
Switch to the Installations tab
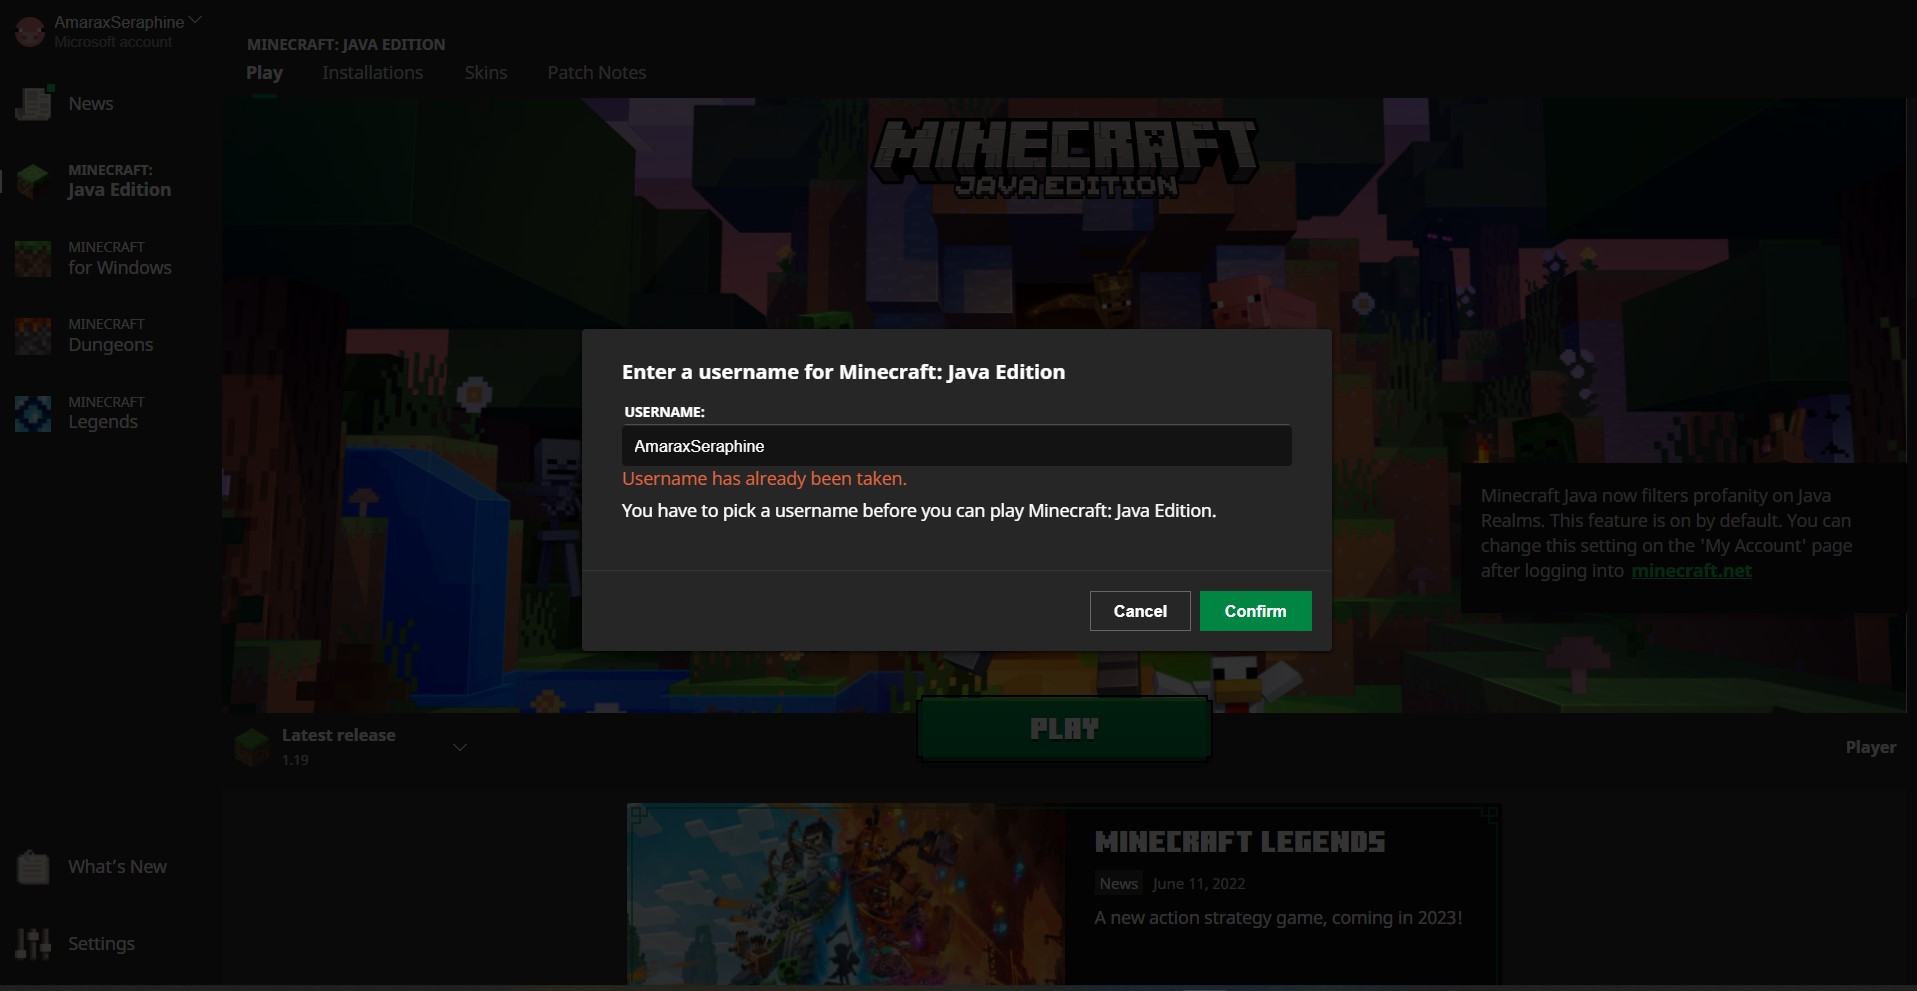tap(372, 73)
